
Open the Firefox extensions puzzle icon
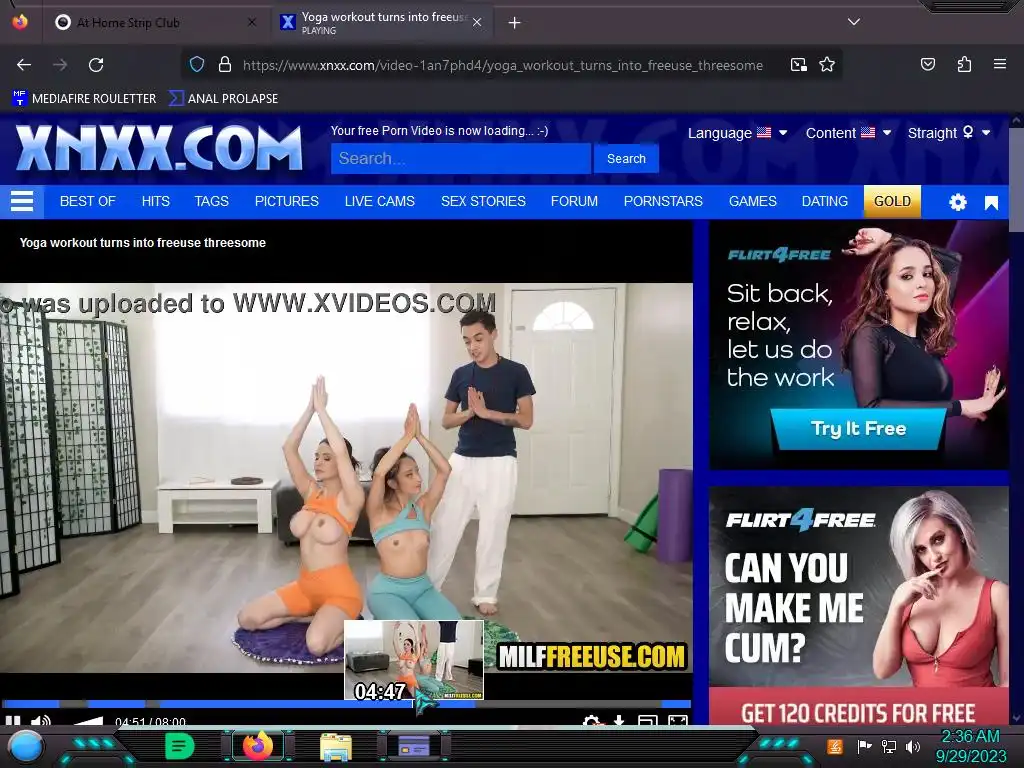(964, 64)
